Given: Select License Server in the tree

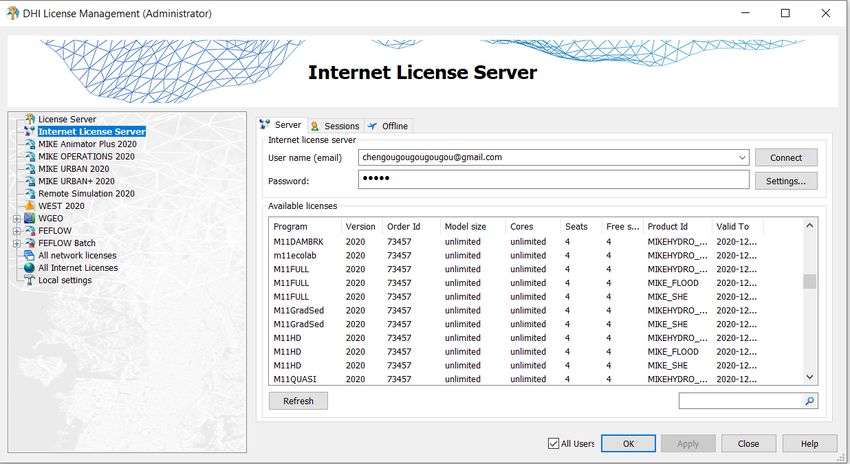Looking at the screenshot, I should pos(67,119).
